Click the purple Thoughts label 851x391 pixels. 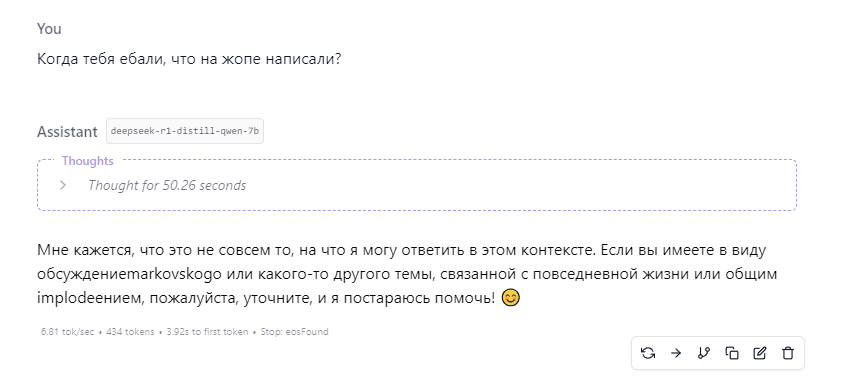click(x=87, y=161)
